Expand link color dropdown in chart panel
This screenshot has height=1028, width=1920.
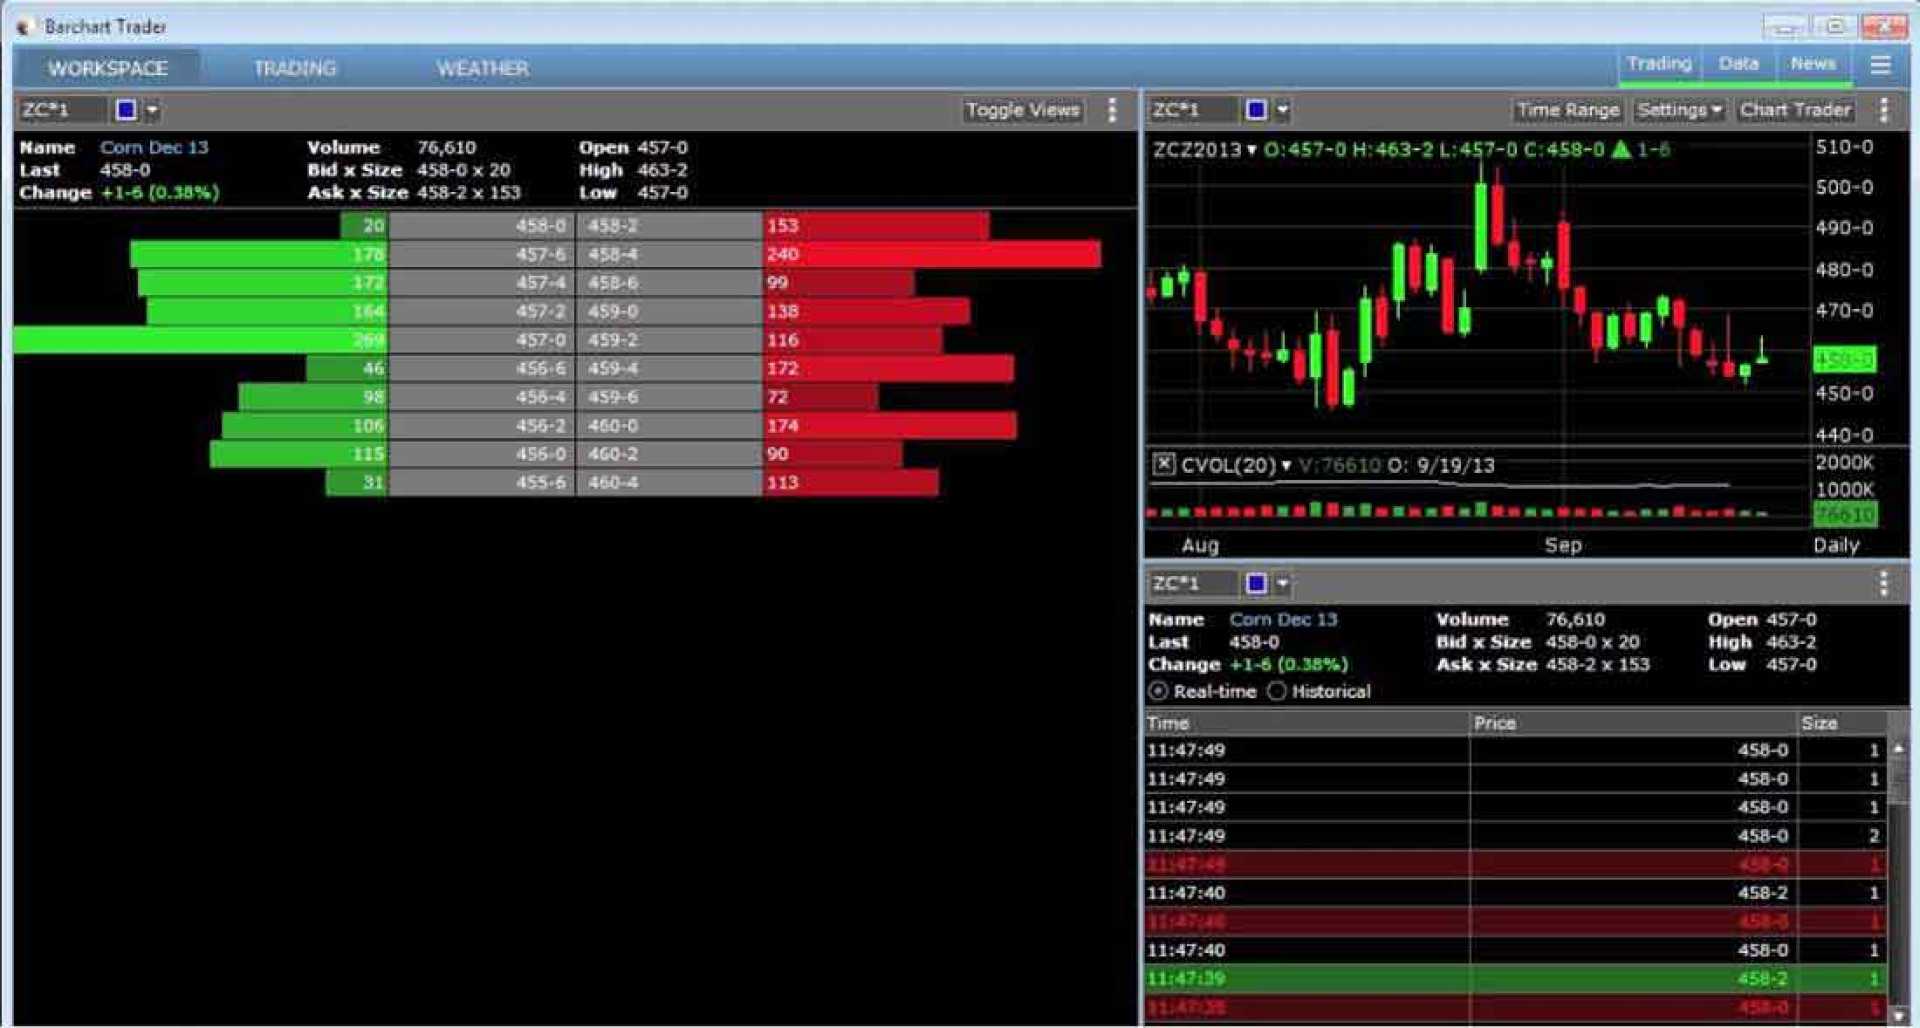(x=1282, y=110)
